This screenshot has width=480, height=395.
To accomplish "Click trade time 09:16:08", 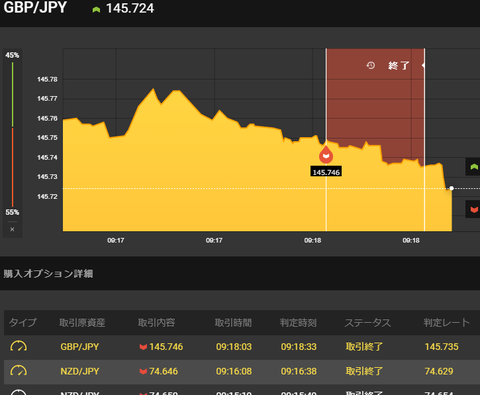I will (x=234, y=371).
